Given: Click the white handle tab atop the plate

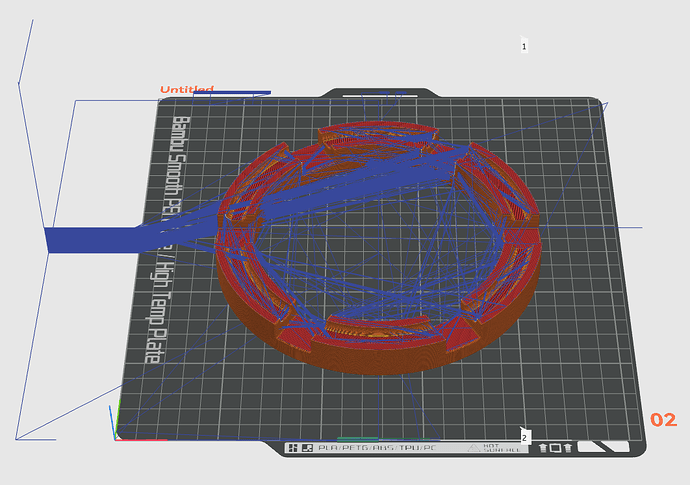Looking at the screenshot, I should tap(379, 95).
